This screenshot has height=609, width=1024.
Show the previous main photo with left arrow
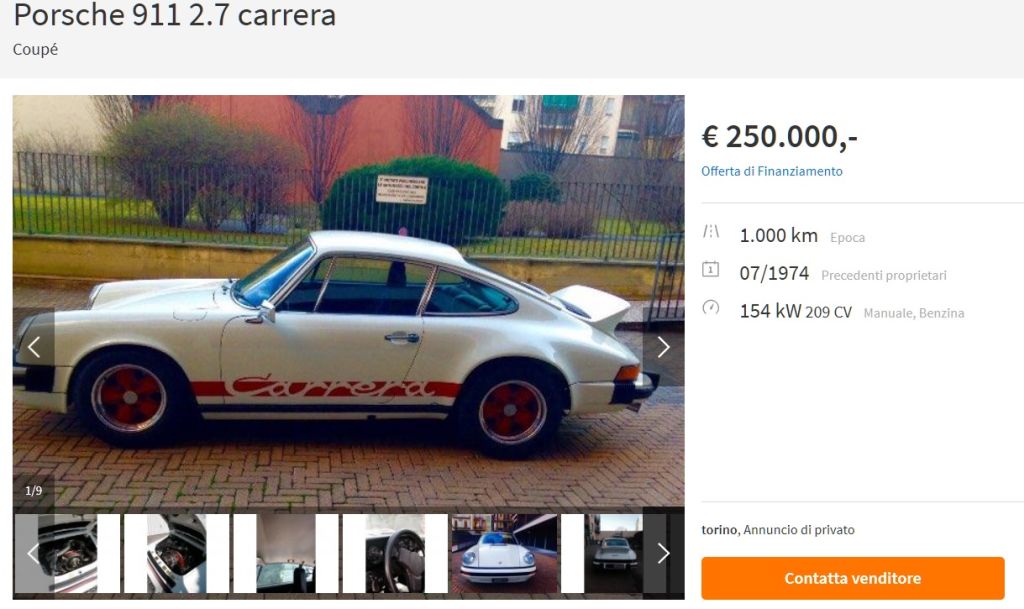[x=34, y=347]
